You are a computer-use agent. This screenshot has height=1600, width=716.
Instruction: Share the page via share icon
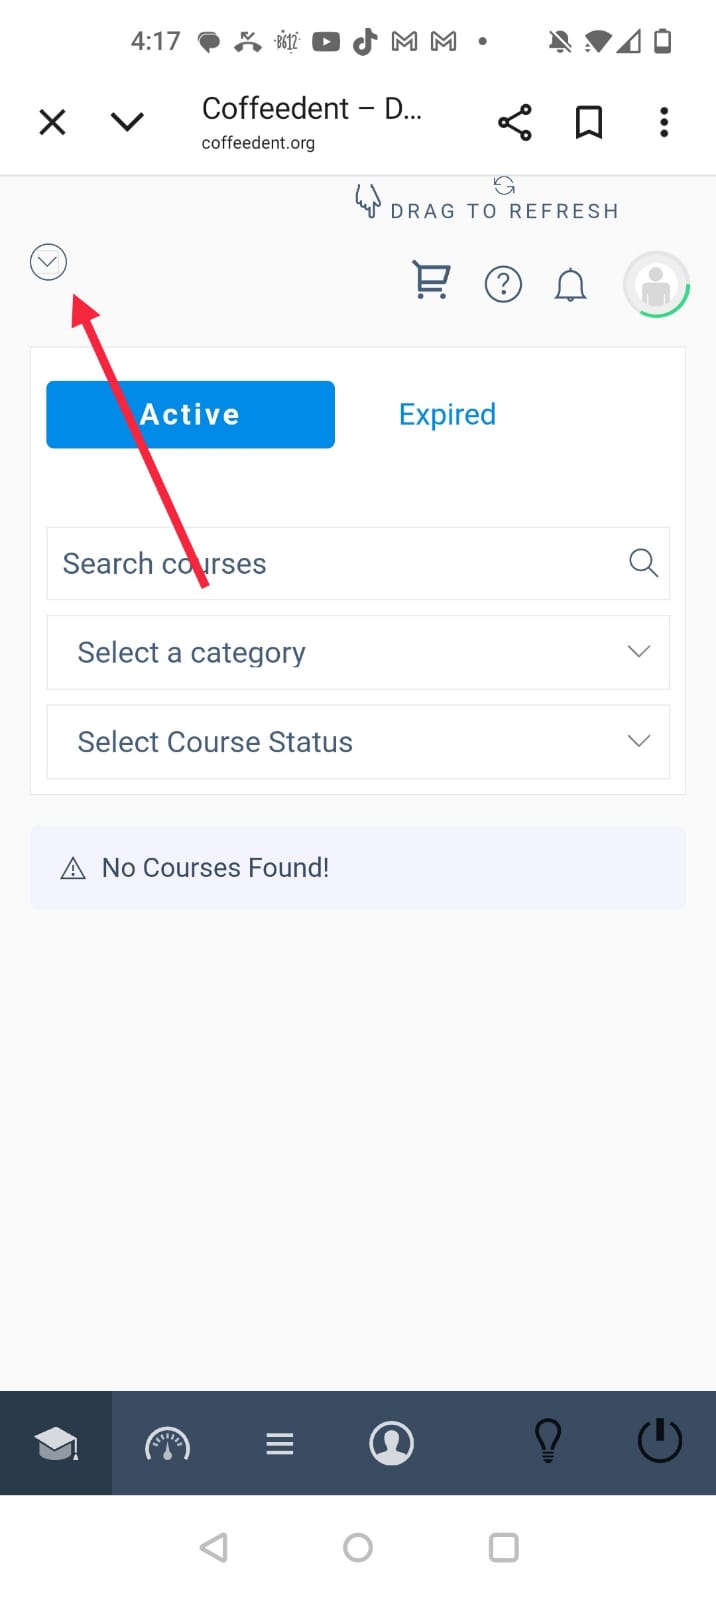click(x=515, y=122)
